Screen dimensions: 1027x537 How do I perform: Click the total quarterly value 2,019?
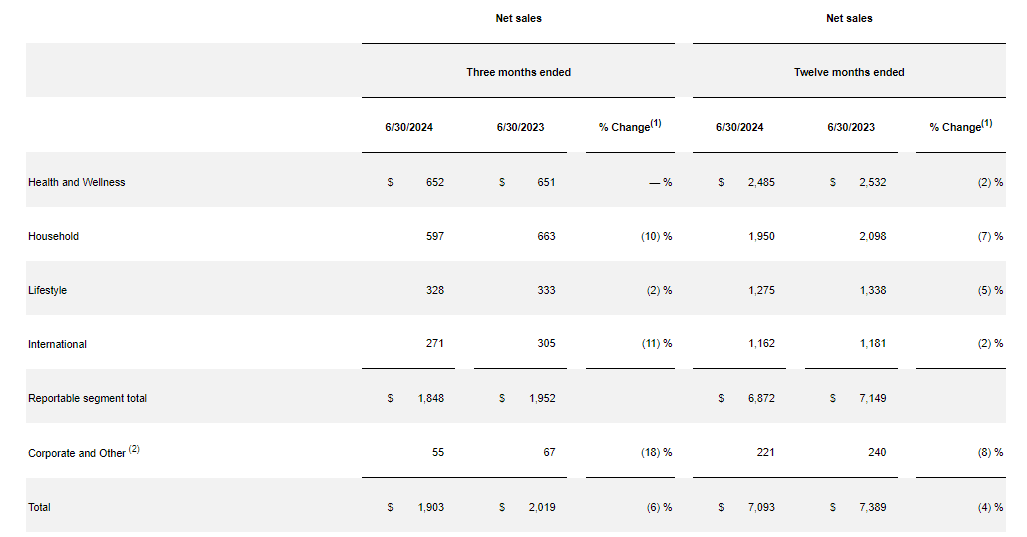[540, 507]
